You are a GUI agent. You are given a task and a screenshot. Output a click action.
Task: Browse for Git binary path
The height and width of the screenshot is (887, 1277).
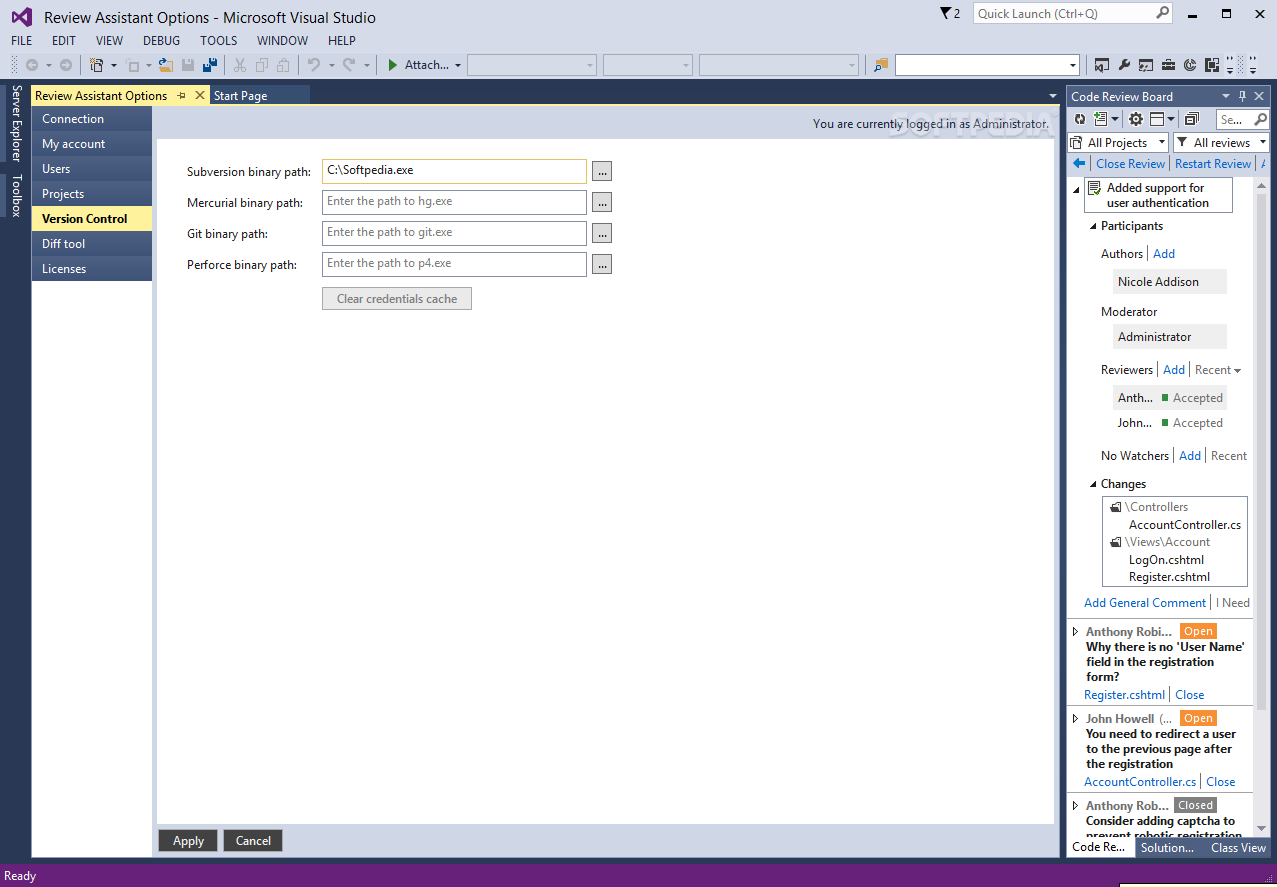click(x=602, y=234)
